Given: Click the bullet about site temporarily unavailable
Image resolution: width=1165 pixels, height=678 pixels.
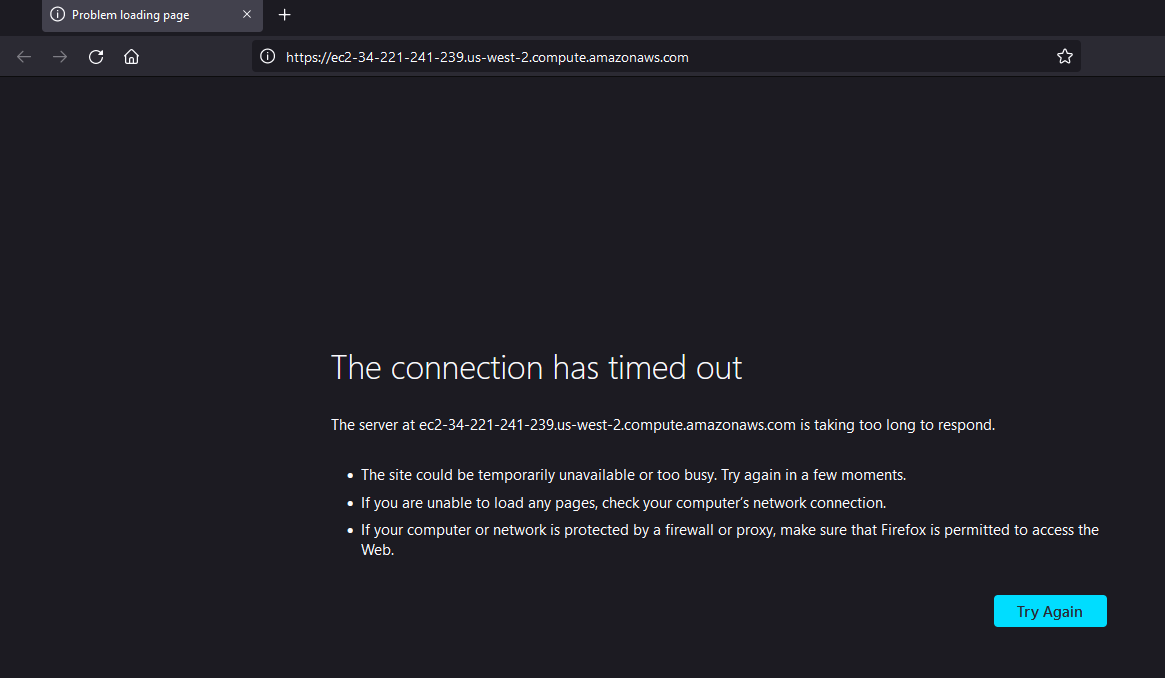Looking at the screenshot, I should (x=633, y=475).
